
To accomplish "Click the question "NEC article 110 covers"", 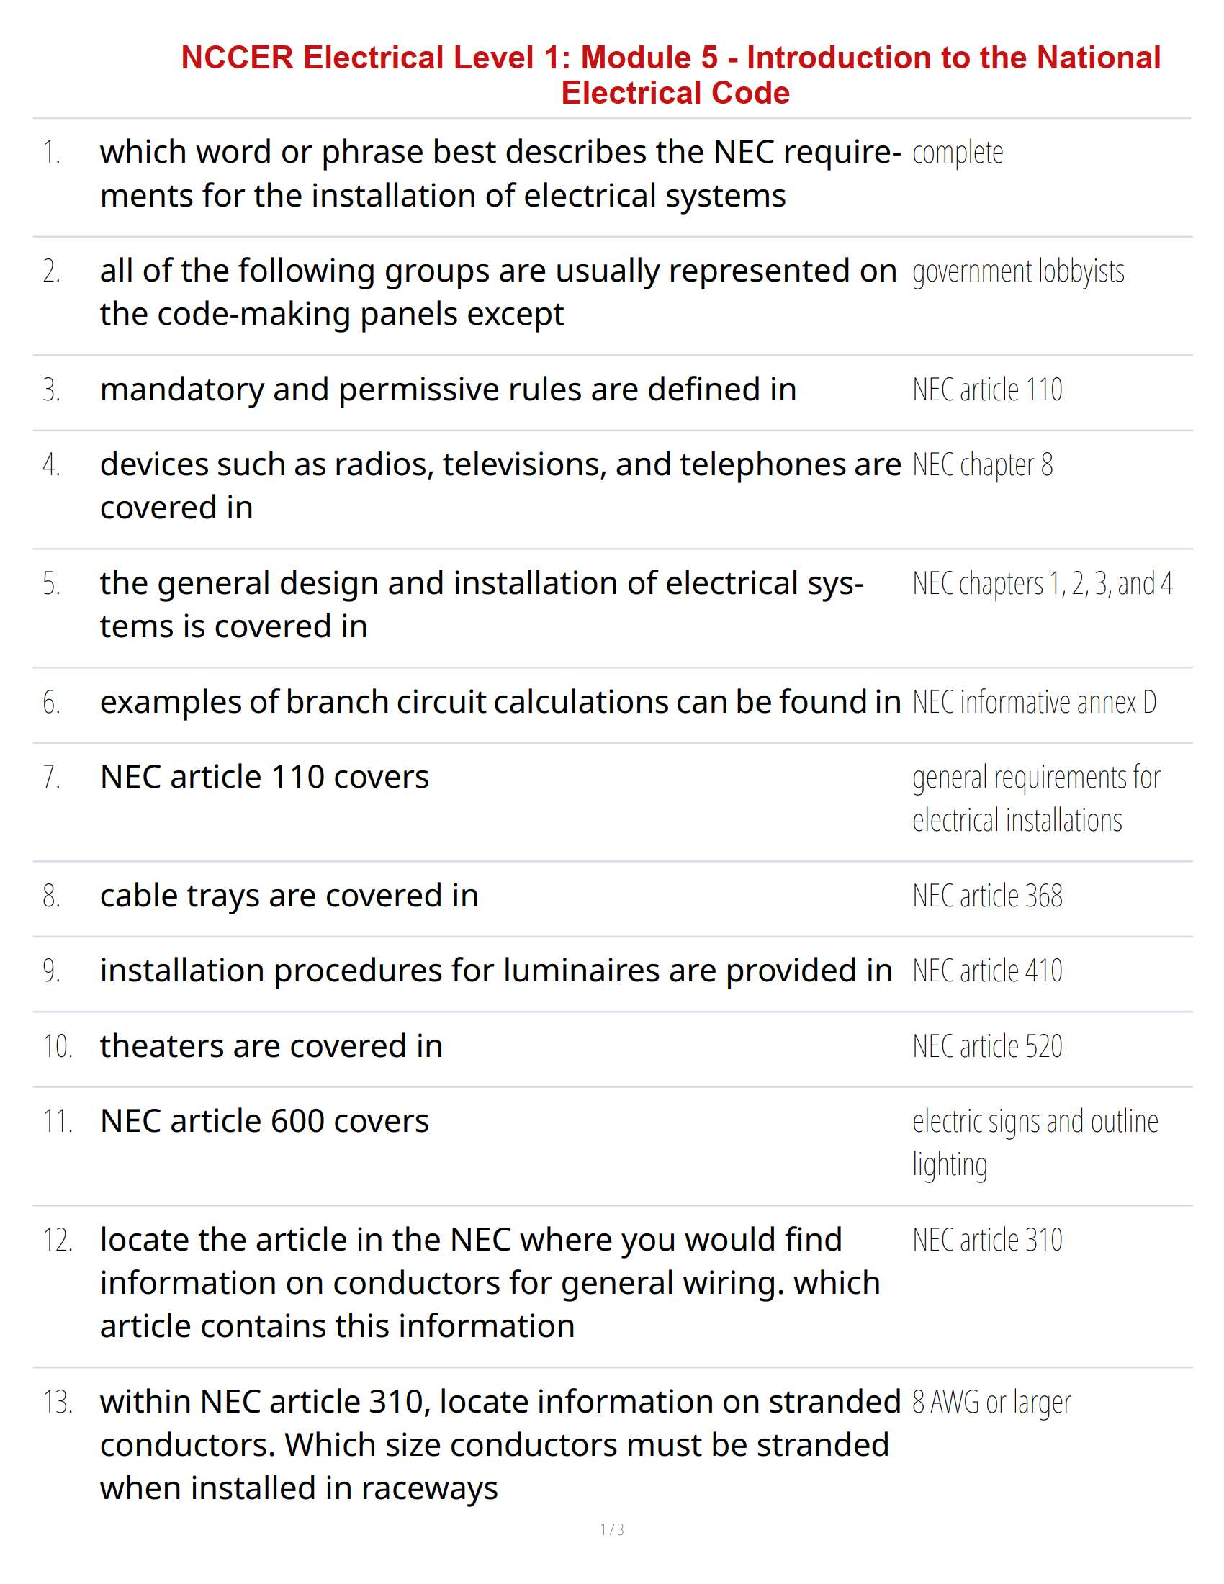I will point(265,777).
